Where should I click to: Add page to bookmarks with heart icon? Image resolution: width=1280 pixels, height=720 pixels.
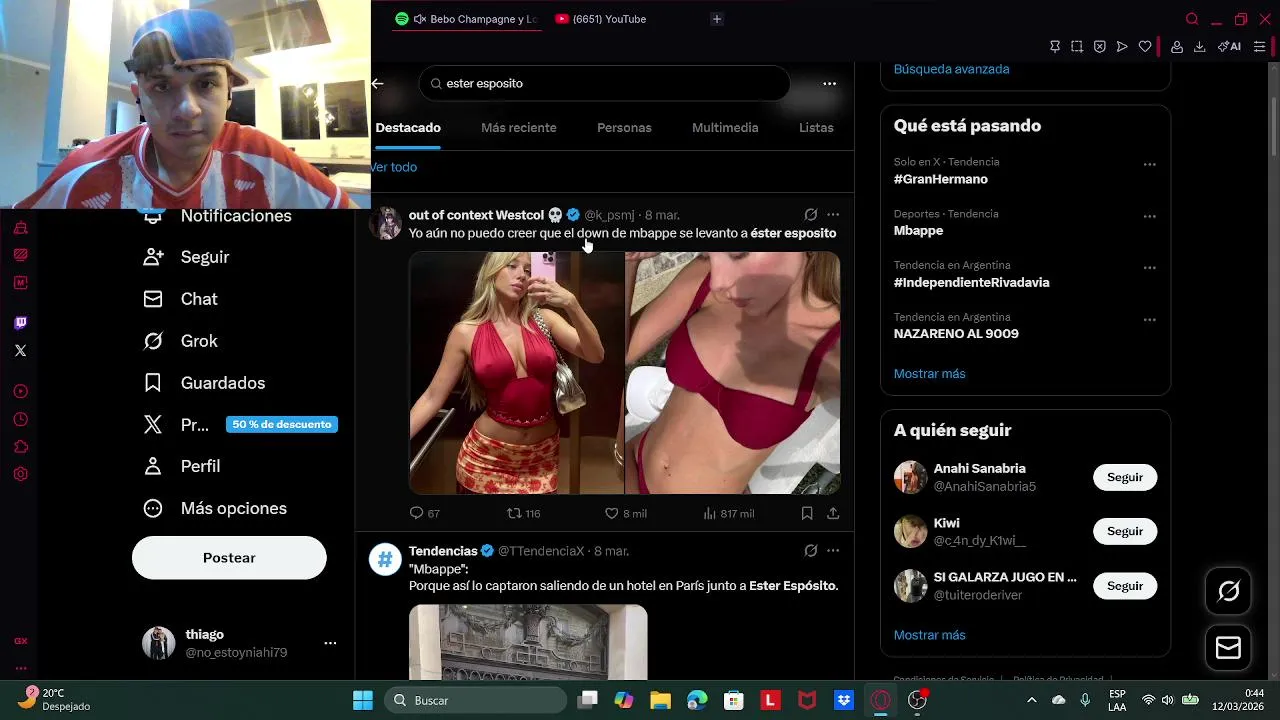(1145, 46)
